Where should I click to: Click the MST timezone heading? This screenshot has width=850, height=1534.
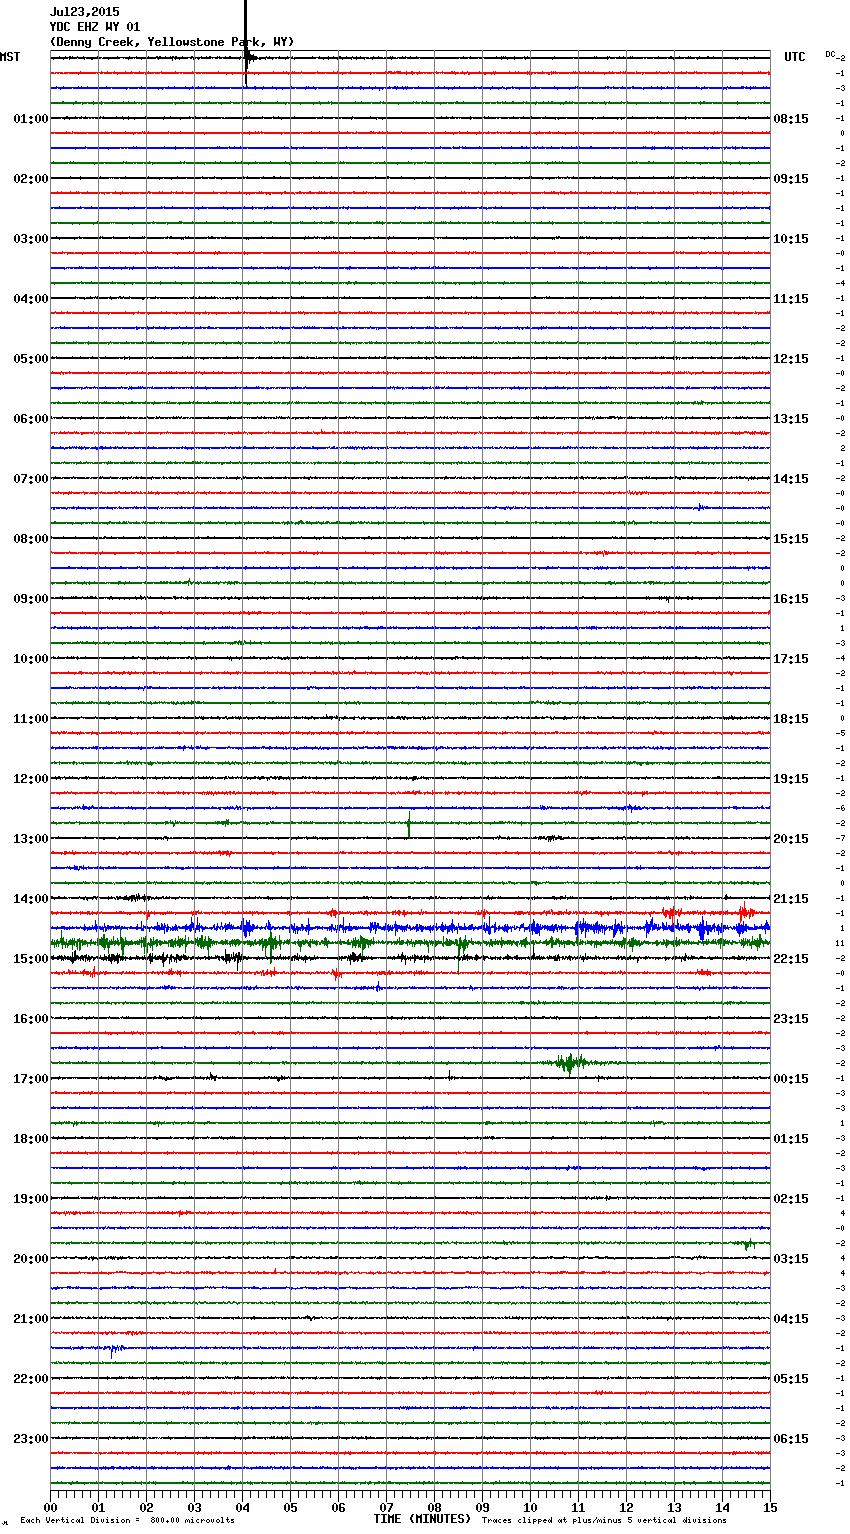coord(10,57)
